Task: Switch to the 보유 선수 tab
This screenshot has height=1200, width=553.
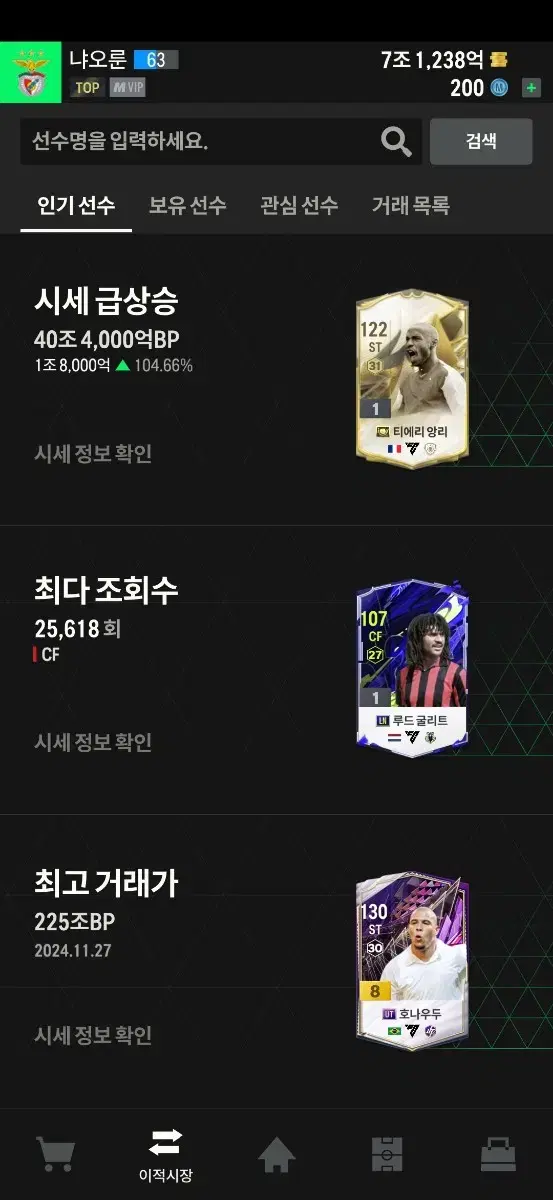Action: (x=188, y=205)
